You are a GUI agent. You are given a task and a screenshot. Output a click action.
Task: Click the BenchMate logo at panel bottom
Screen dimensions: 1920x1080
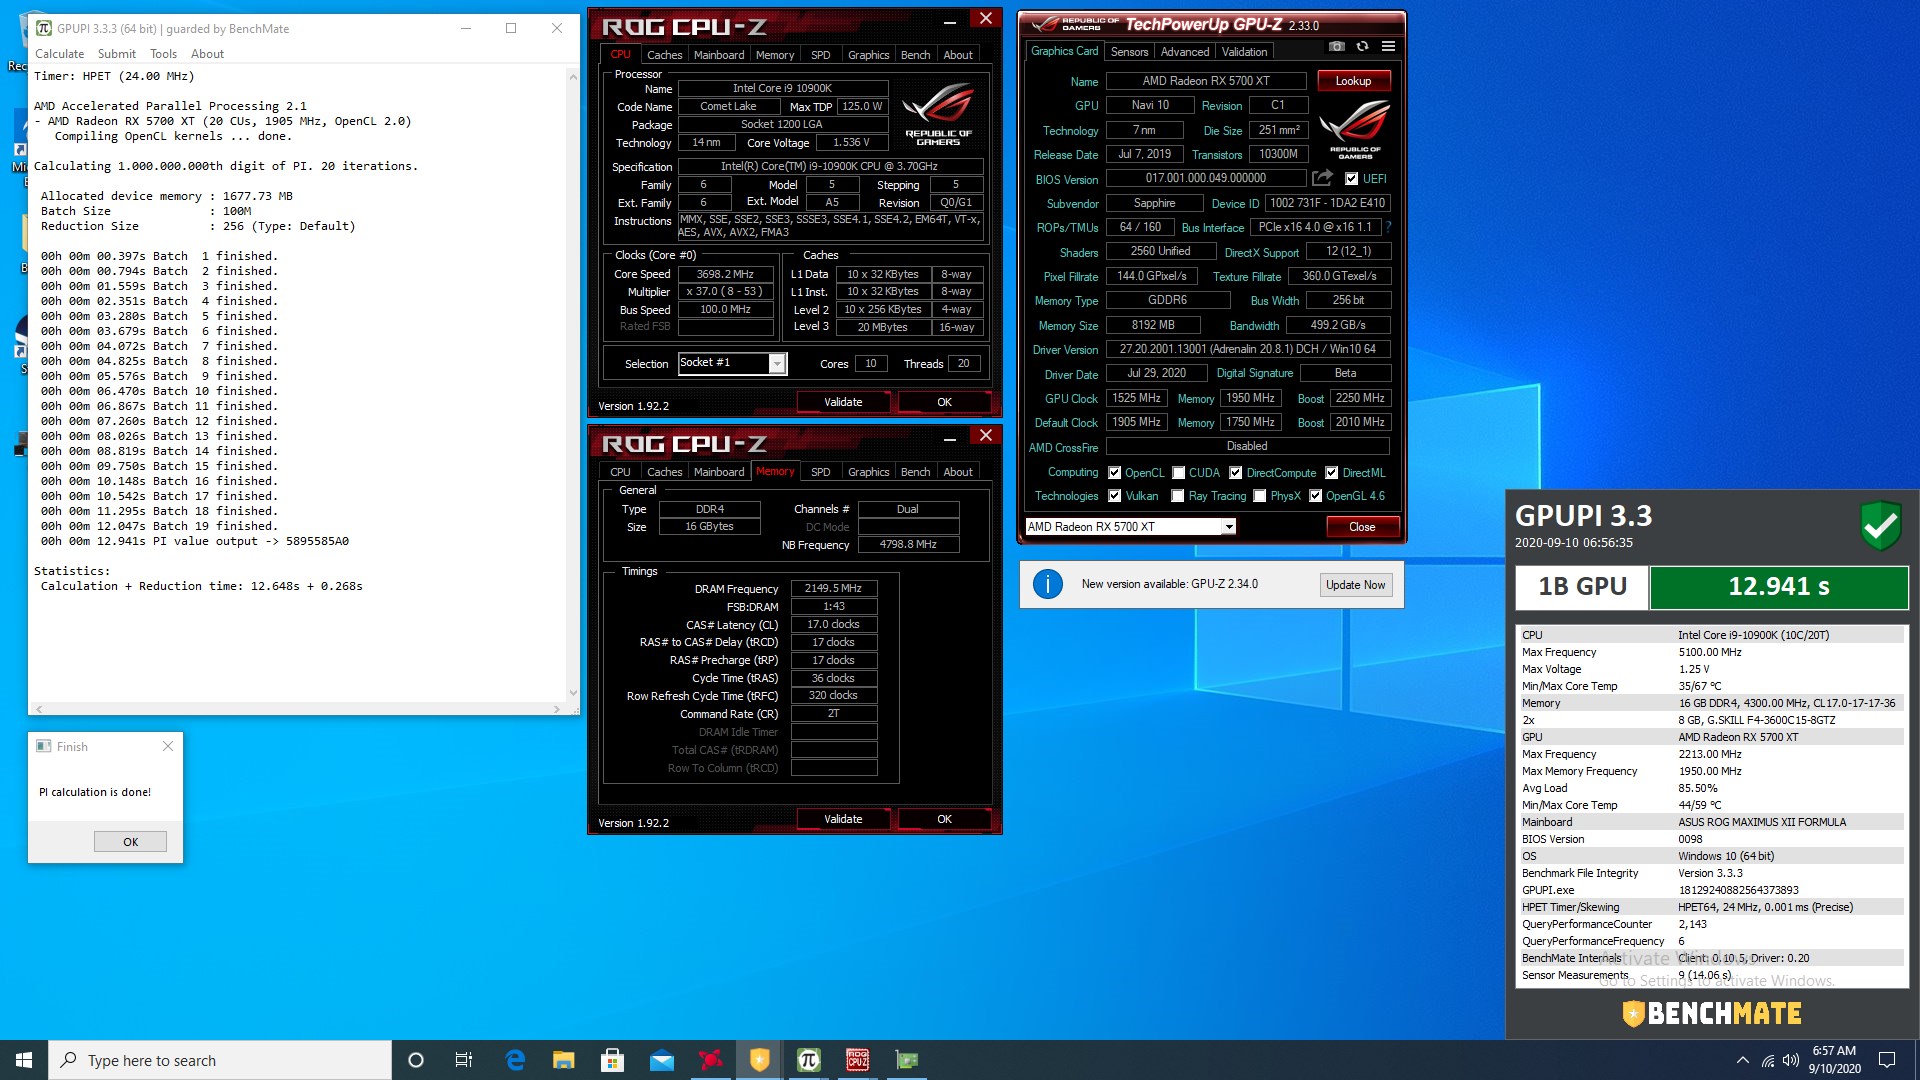[1711, 1013]
